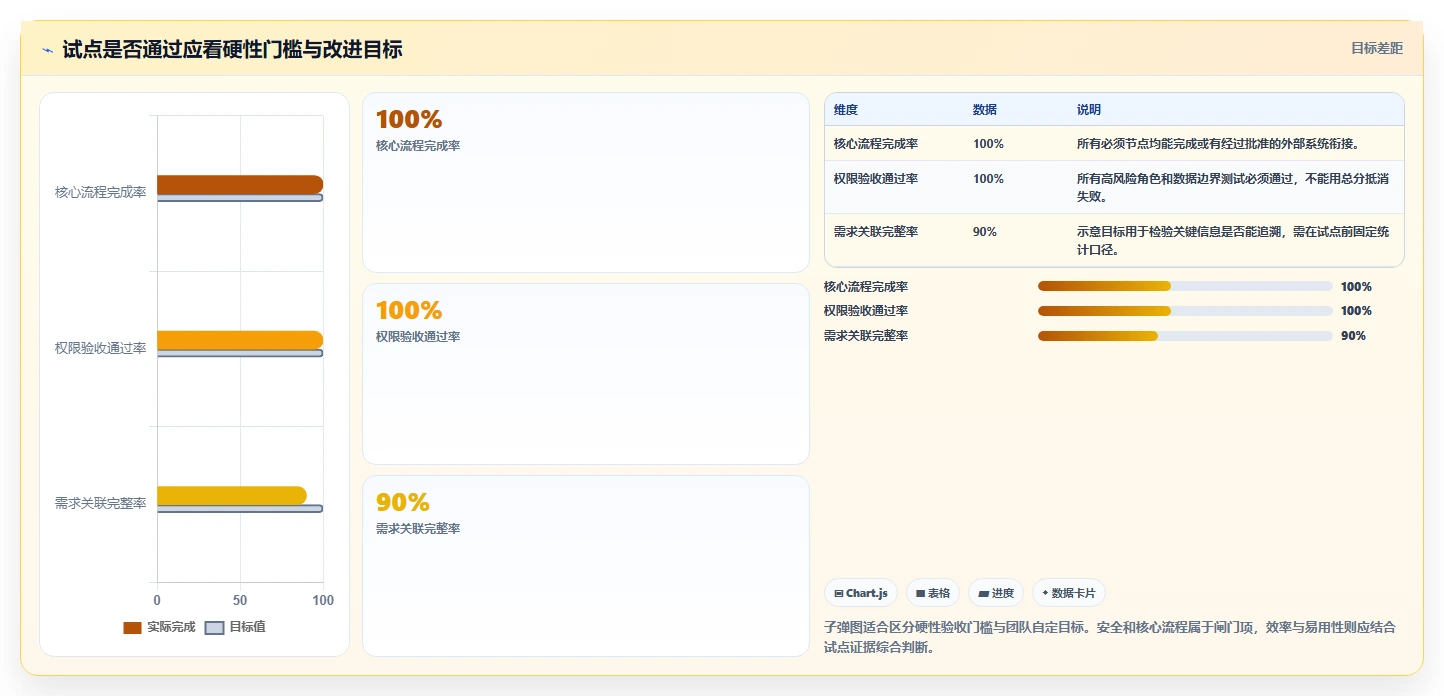Click the Chart.js tag chip
Screen dimensions: 1444x696
click(x=861, y=593)
